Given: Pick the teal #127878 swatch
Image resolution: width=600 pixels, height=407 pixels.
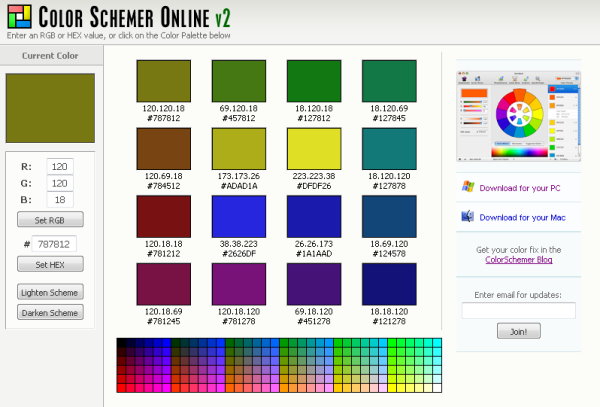Looking at the screenshot, I should [389, 149].
